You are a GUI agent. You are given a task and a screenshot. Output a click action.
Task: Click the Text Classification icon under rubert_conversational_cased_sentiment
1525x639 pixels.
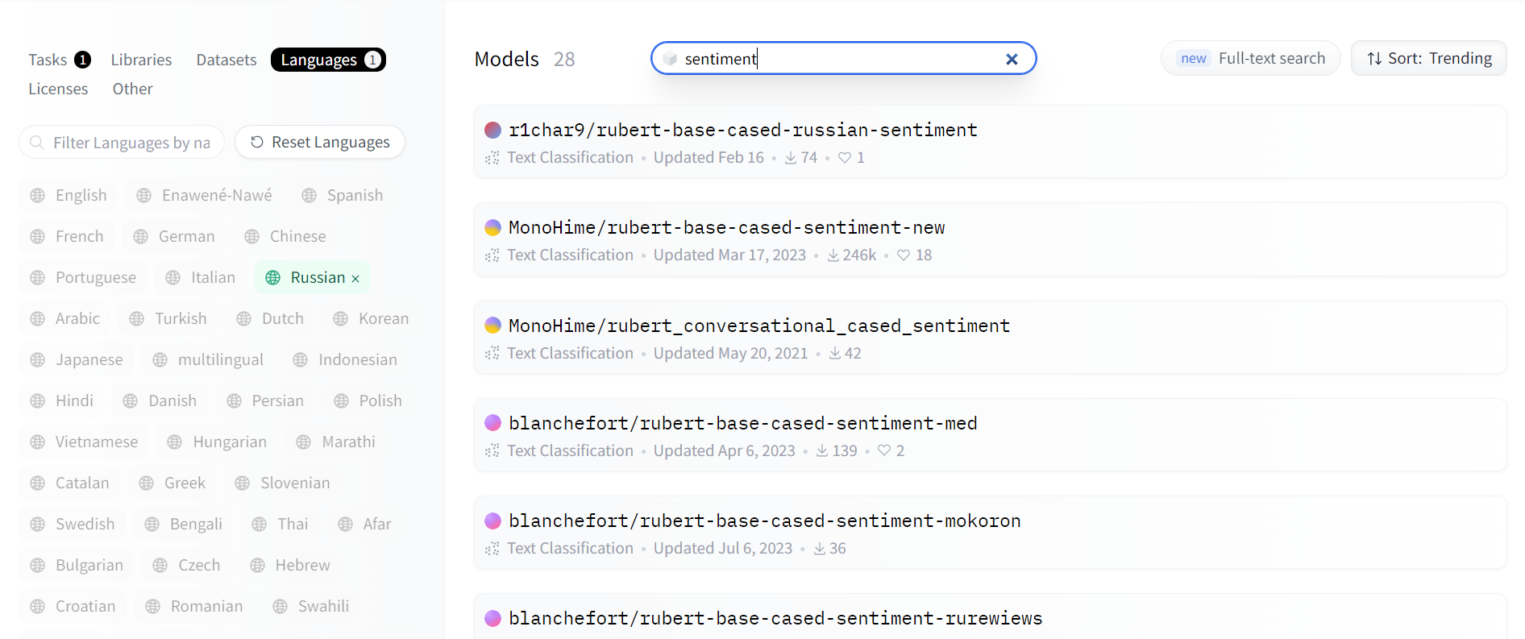point(492,353)
